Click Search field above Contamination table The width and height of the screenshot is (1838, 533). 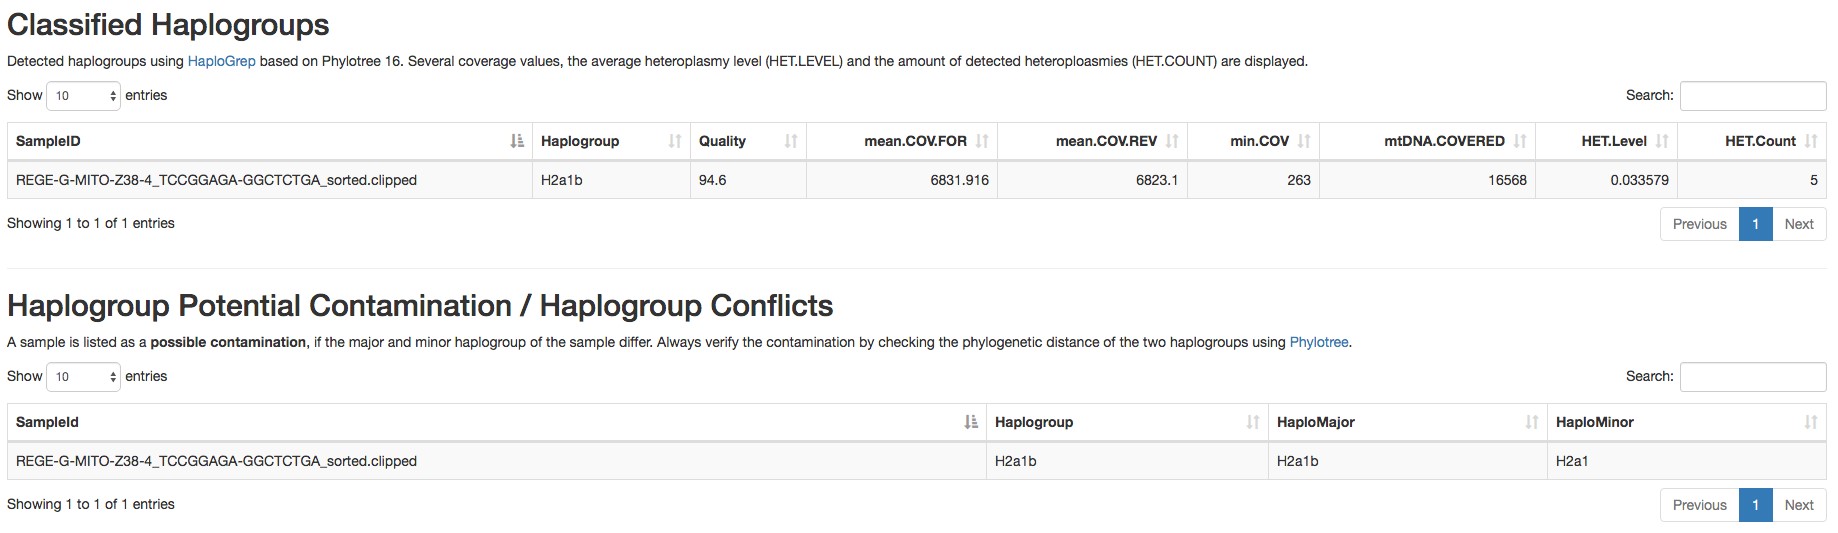[1753, 377]
